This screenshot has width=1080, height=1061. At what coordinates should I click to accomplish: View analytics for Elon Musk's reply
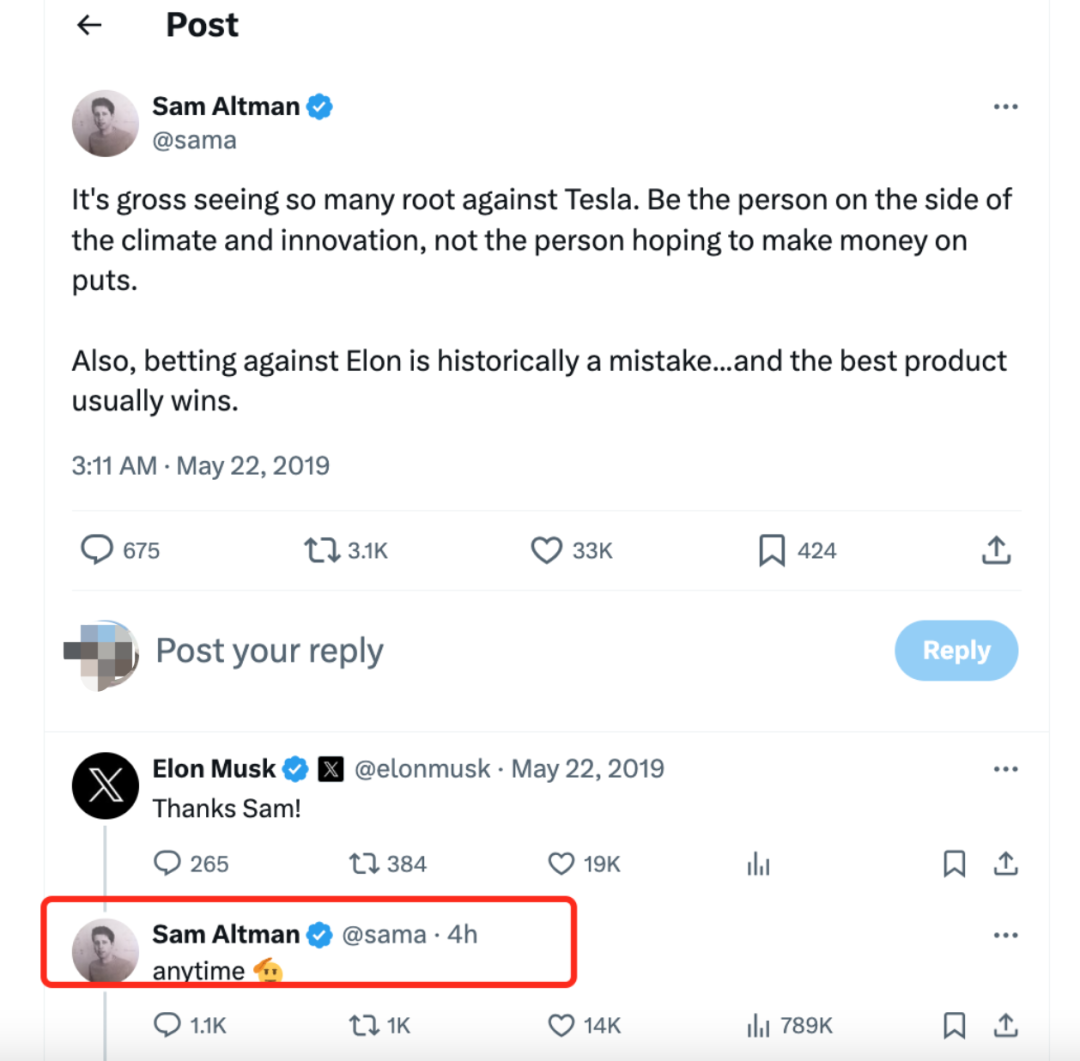coord(759,863)
